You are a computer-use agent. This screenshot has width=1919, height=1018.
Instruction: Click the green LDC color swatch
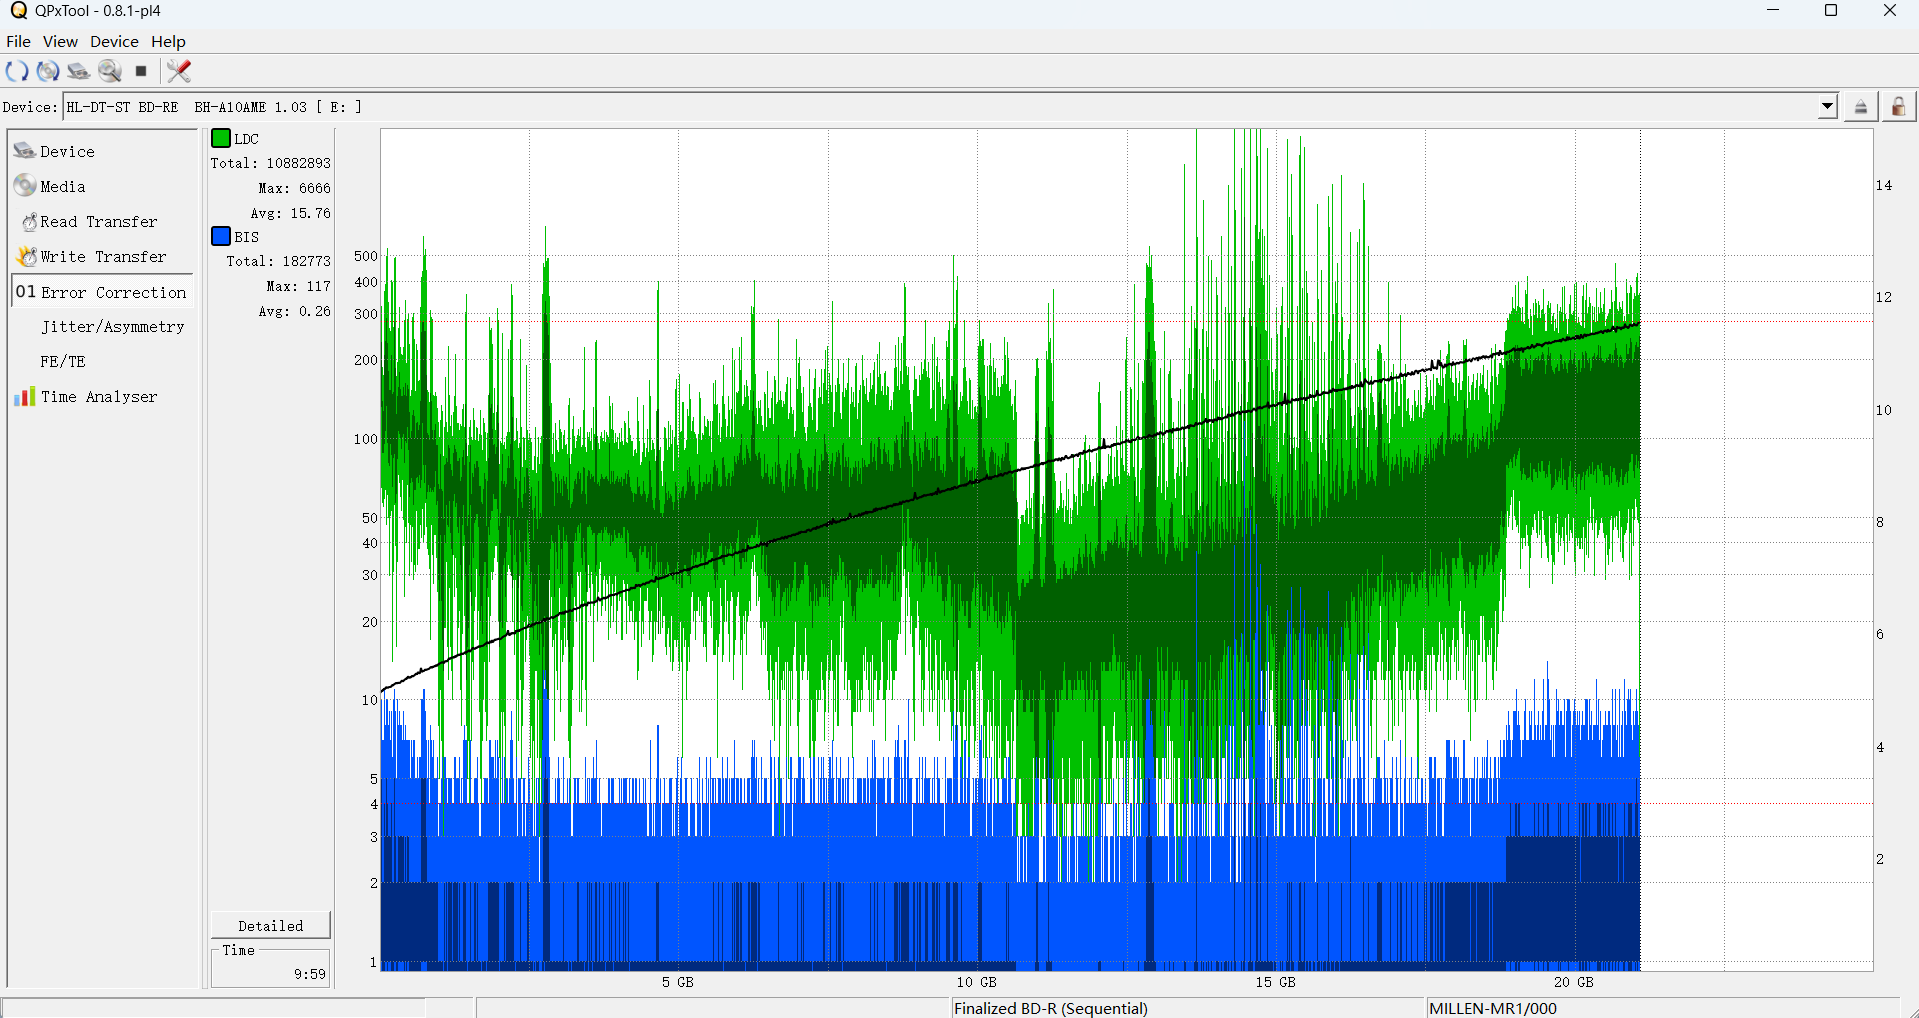point(221,138)
